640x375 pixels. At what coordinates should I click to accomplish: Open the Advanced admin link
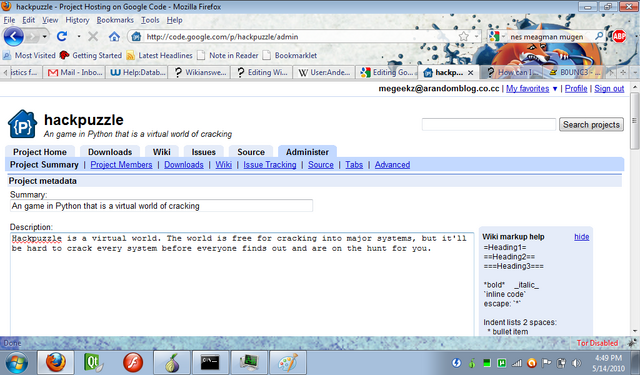(x=392, y=165)
